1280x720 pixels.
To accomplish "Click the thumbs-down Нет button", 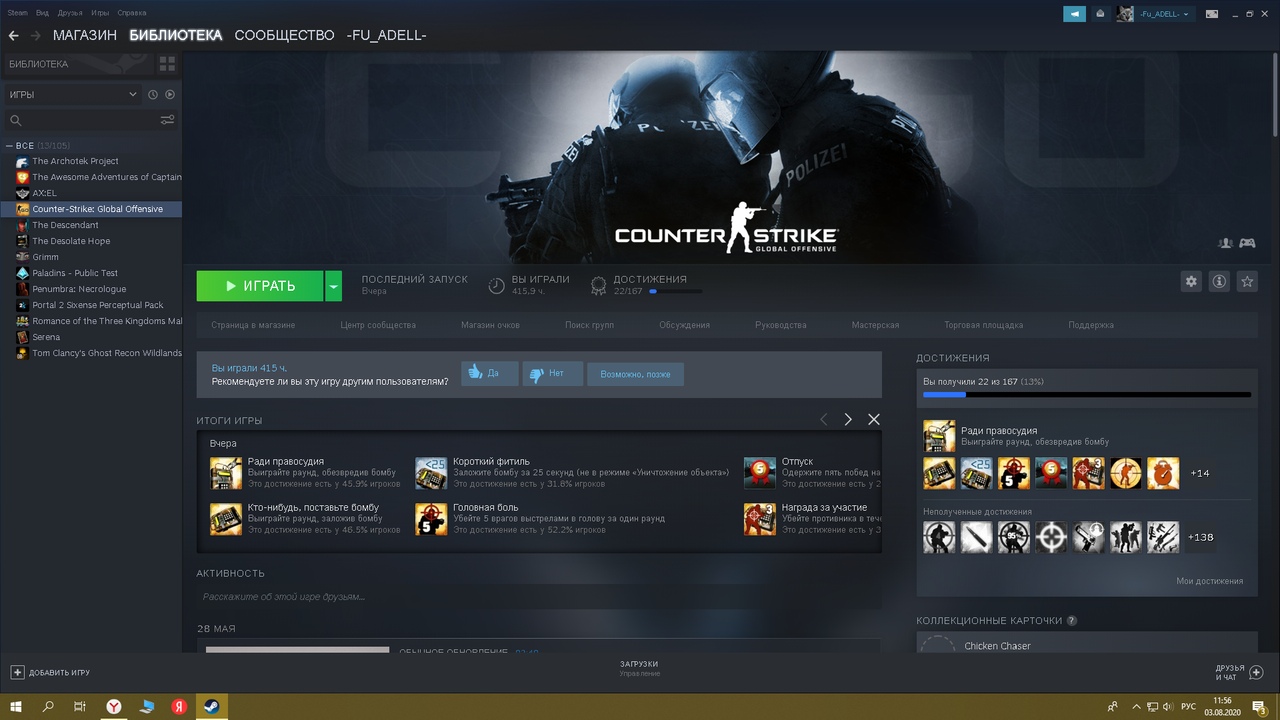I will tap(553, 374).
